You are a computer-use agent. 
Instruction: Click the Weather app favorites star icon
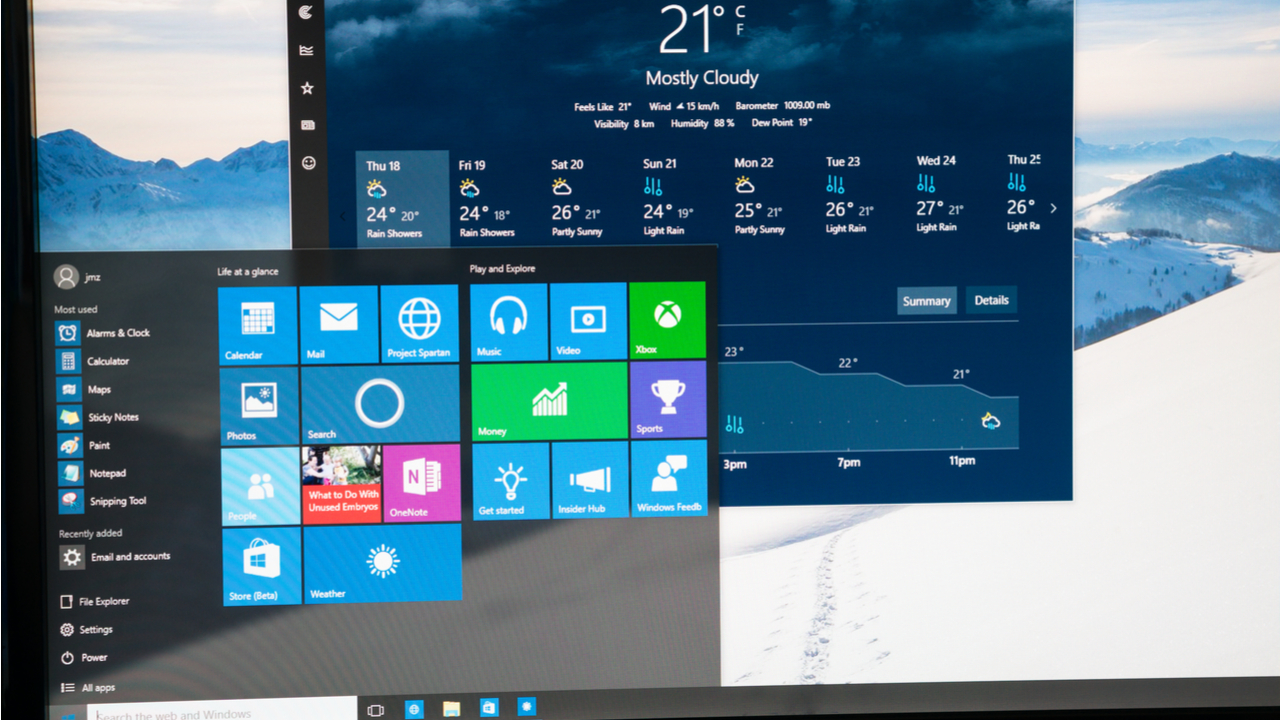[x=307, y=88]
